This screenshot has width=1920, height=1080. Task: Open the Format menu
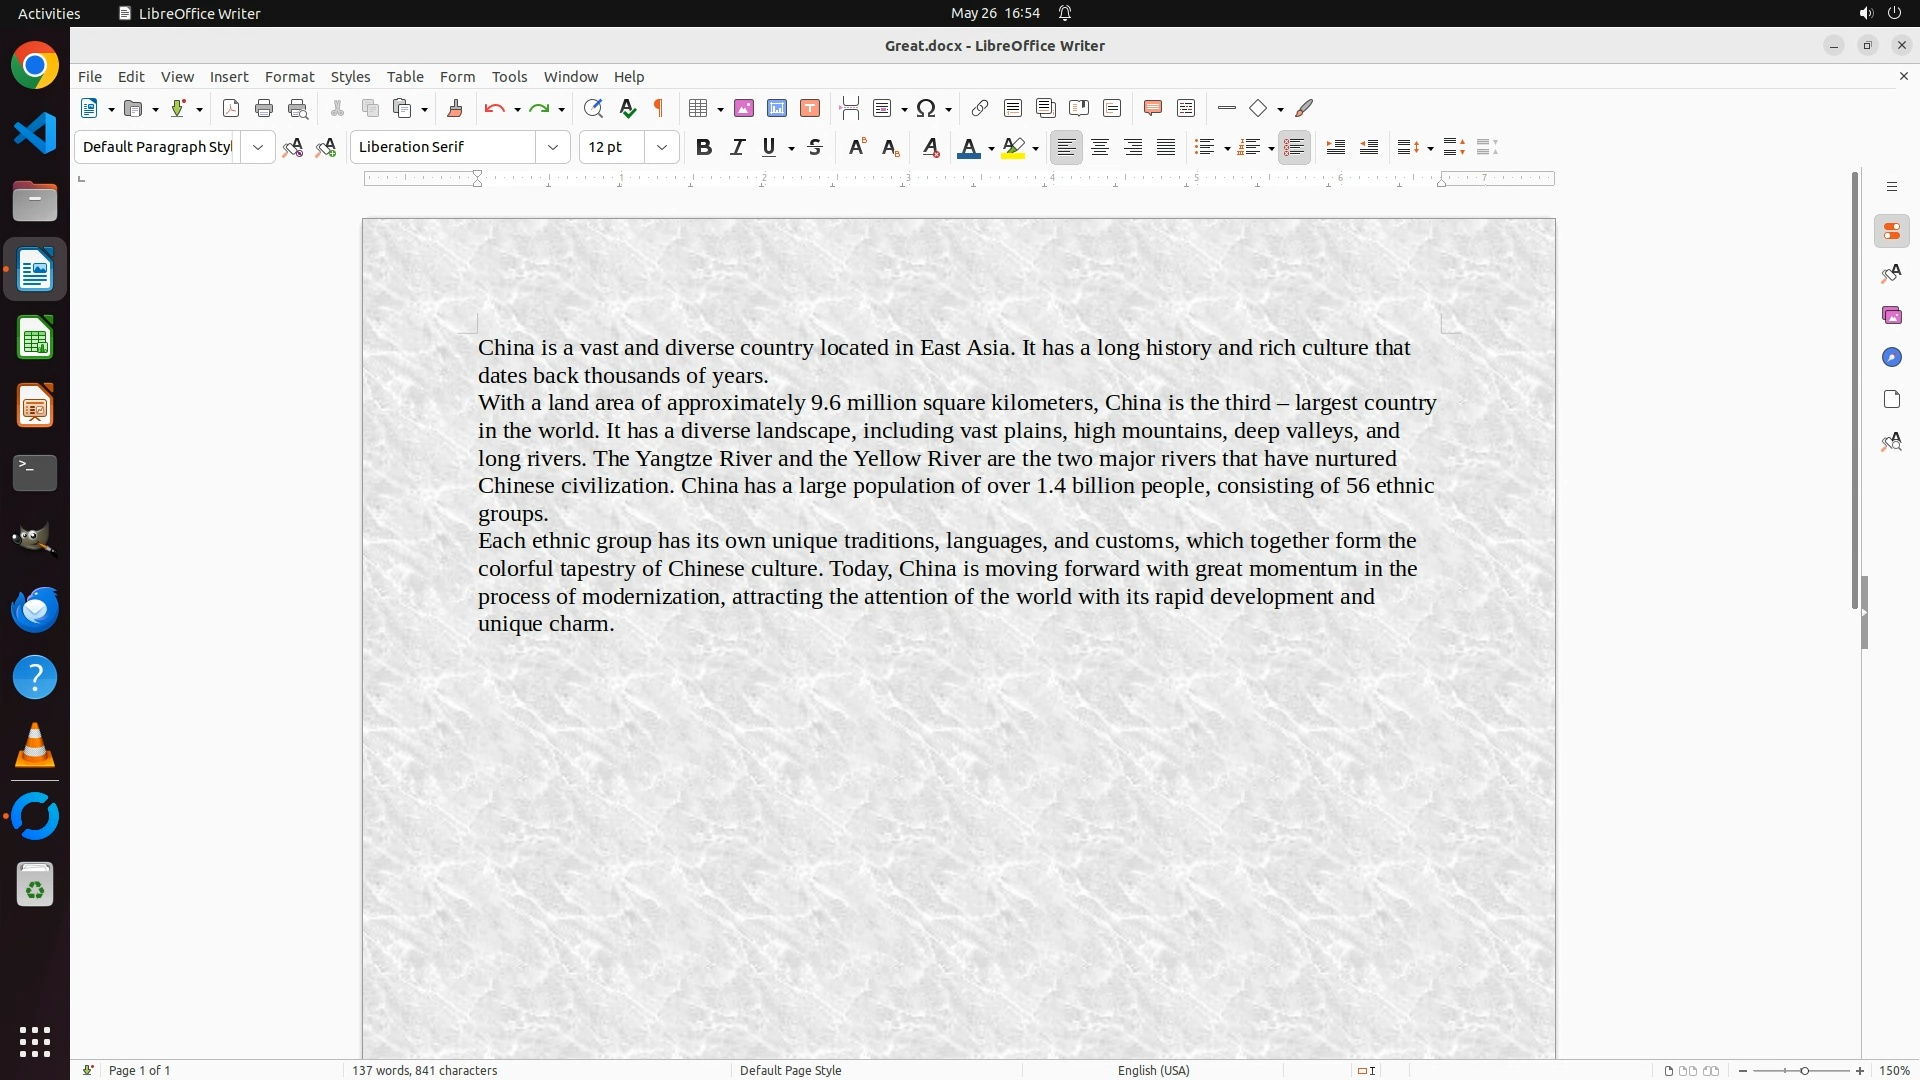pos(289,77)
